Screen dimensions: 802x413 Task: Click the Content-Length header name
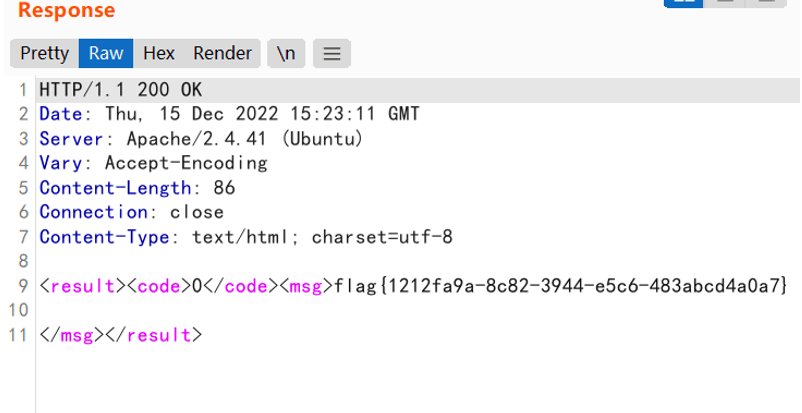pyautogui.click(x=115, y=188)
